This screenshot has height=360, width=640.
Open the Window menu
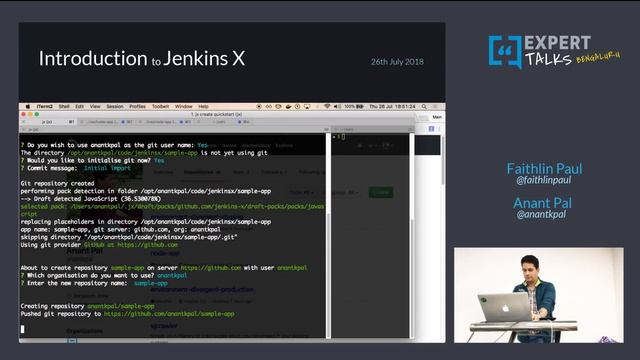tap(183, 107)
